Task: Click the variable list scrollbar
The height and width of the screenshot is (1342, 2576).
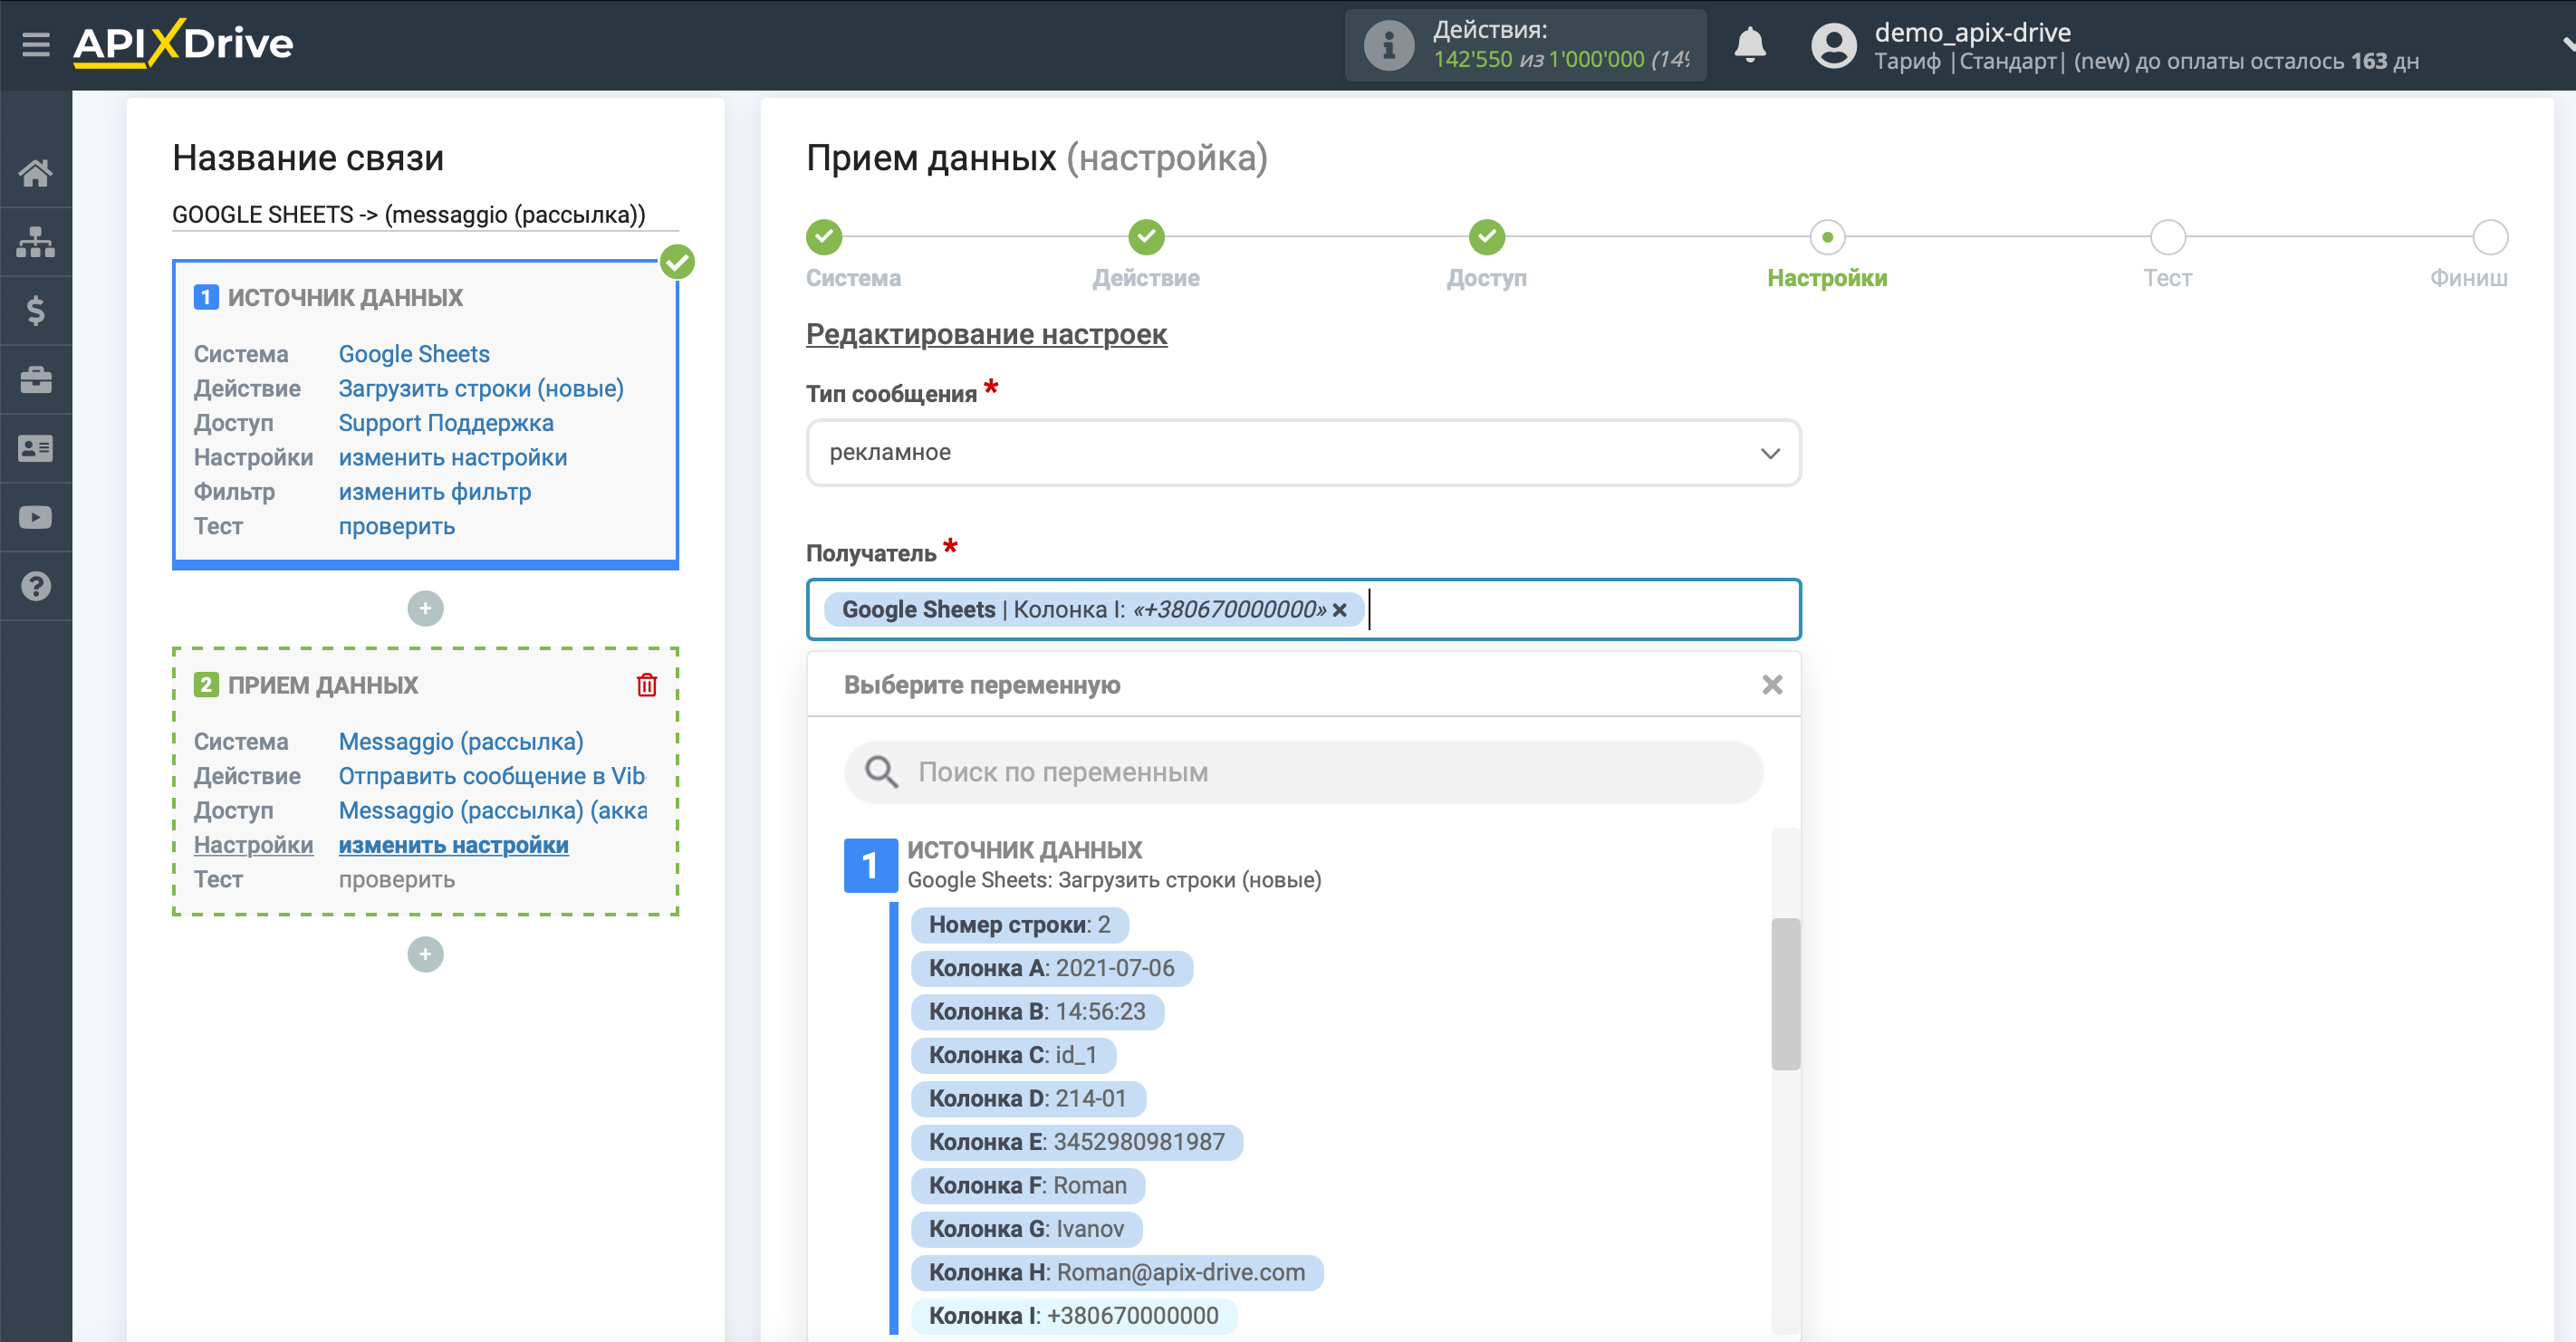Action: pos(1785,994)
